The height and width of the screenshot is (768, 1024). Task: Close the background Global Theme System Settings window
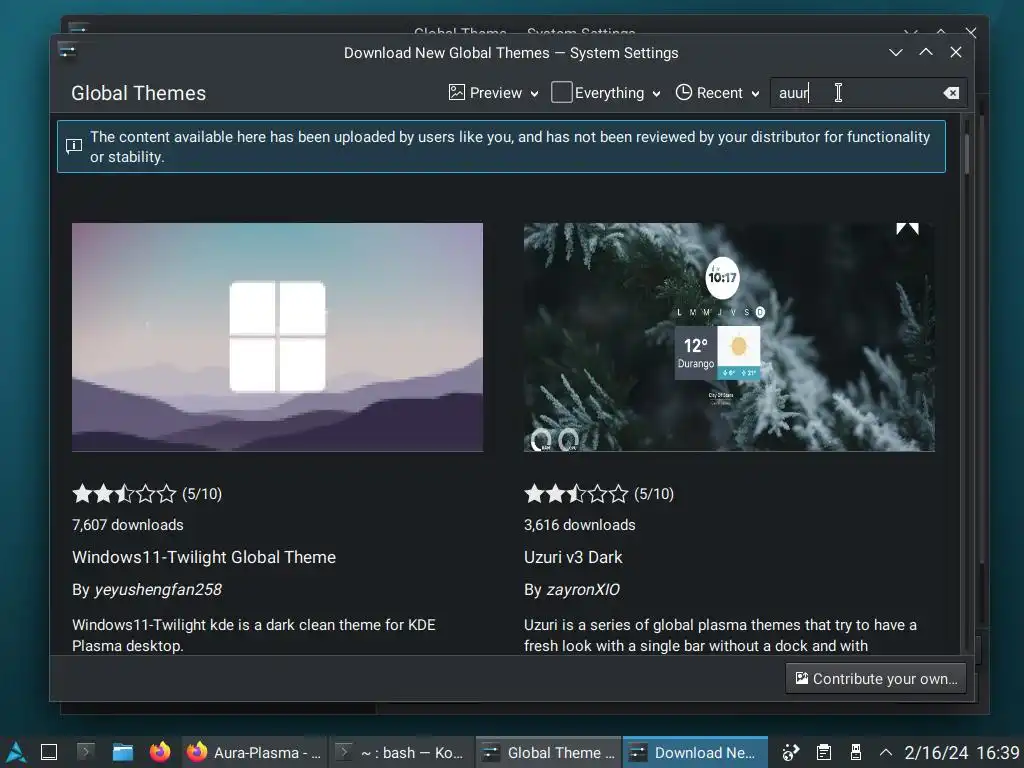pos(971,32)
